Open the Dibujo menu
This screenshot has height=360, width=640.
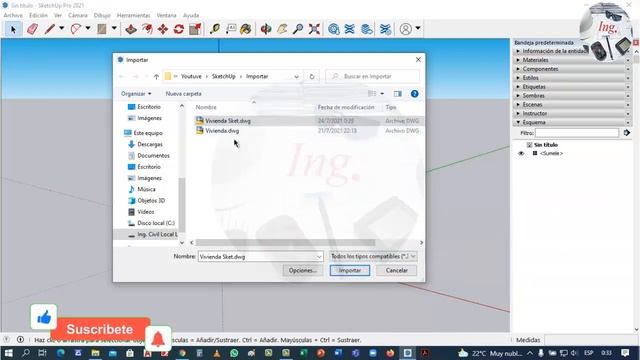pyautogui.click(x=102, y=15)
